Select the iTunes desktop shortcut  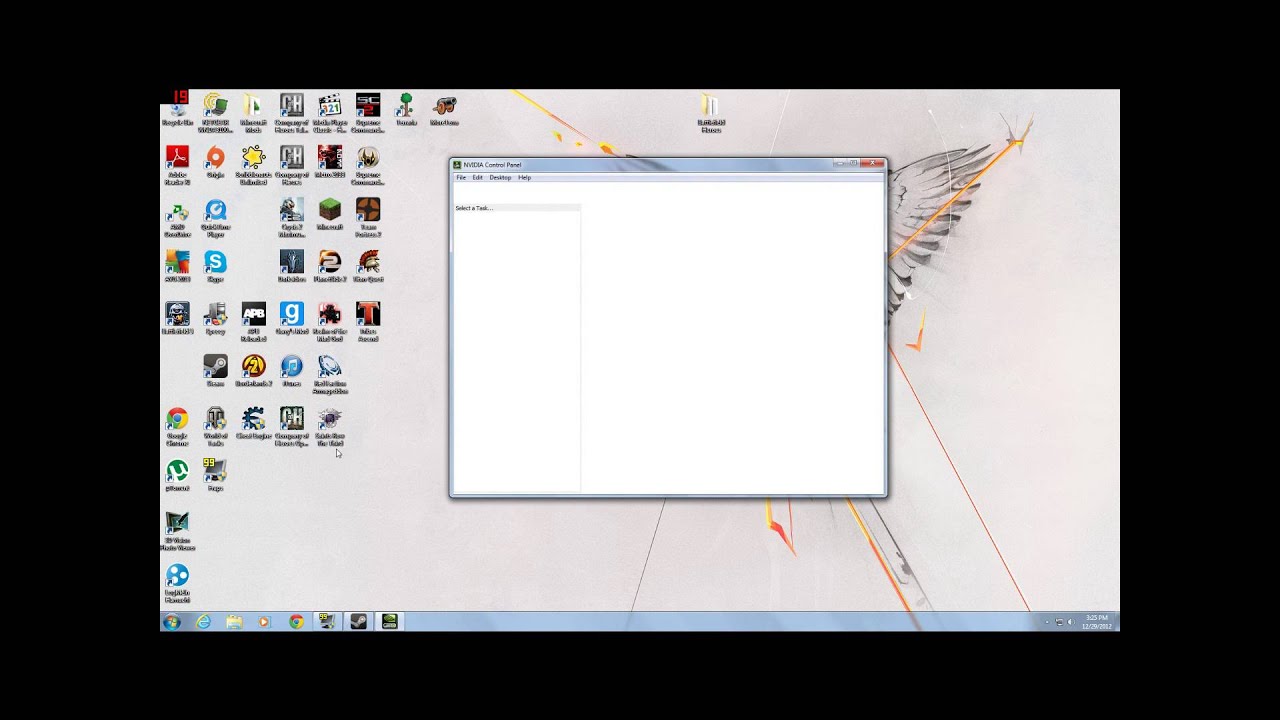pos(291,370)
